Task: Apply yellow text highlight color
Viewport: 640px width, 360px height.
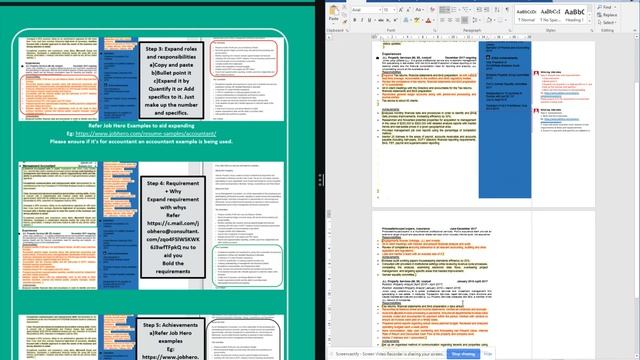Action: coord(416,20)
